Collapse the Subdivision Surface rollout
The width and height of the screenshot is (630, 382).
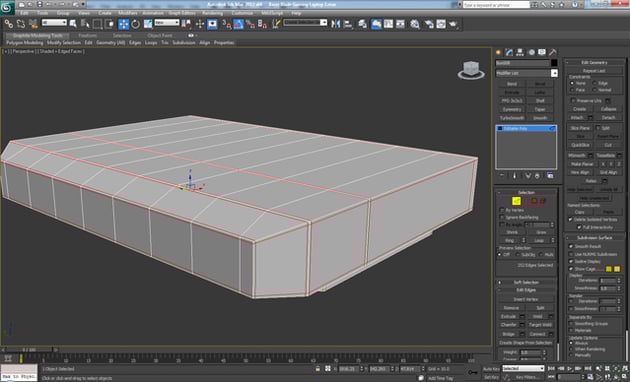(594, 237)
